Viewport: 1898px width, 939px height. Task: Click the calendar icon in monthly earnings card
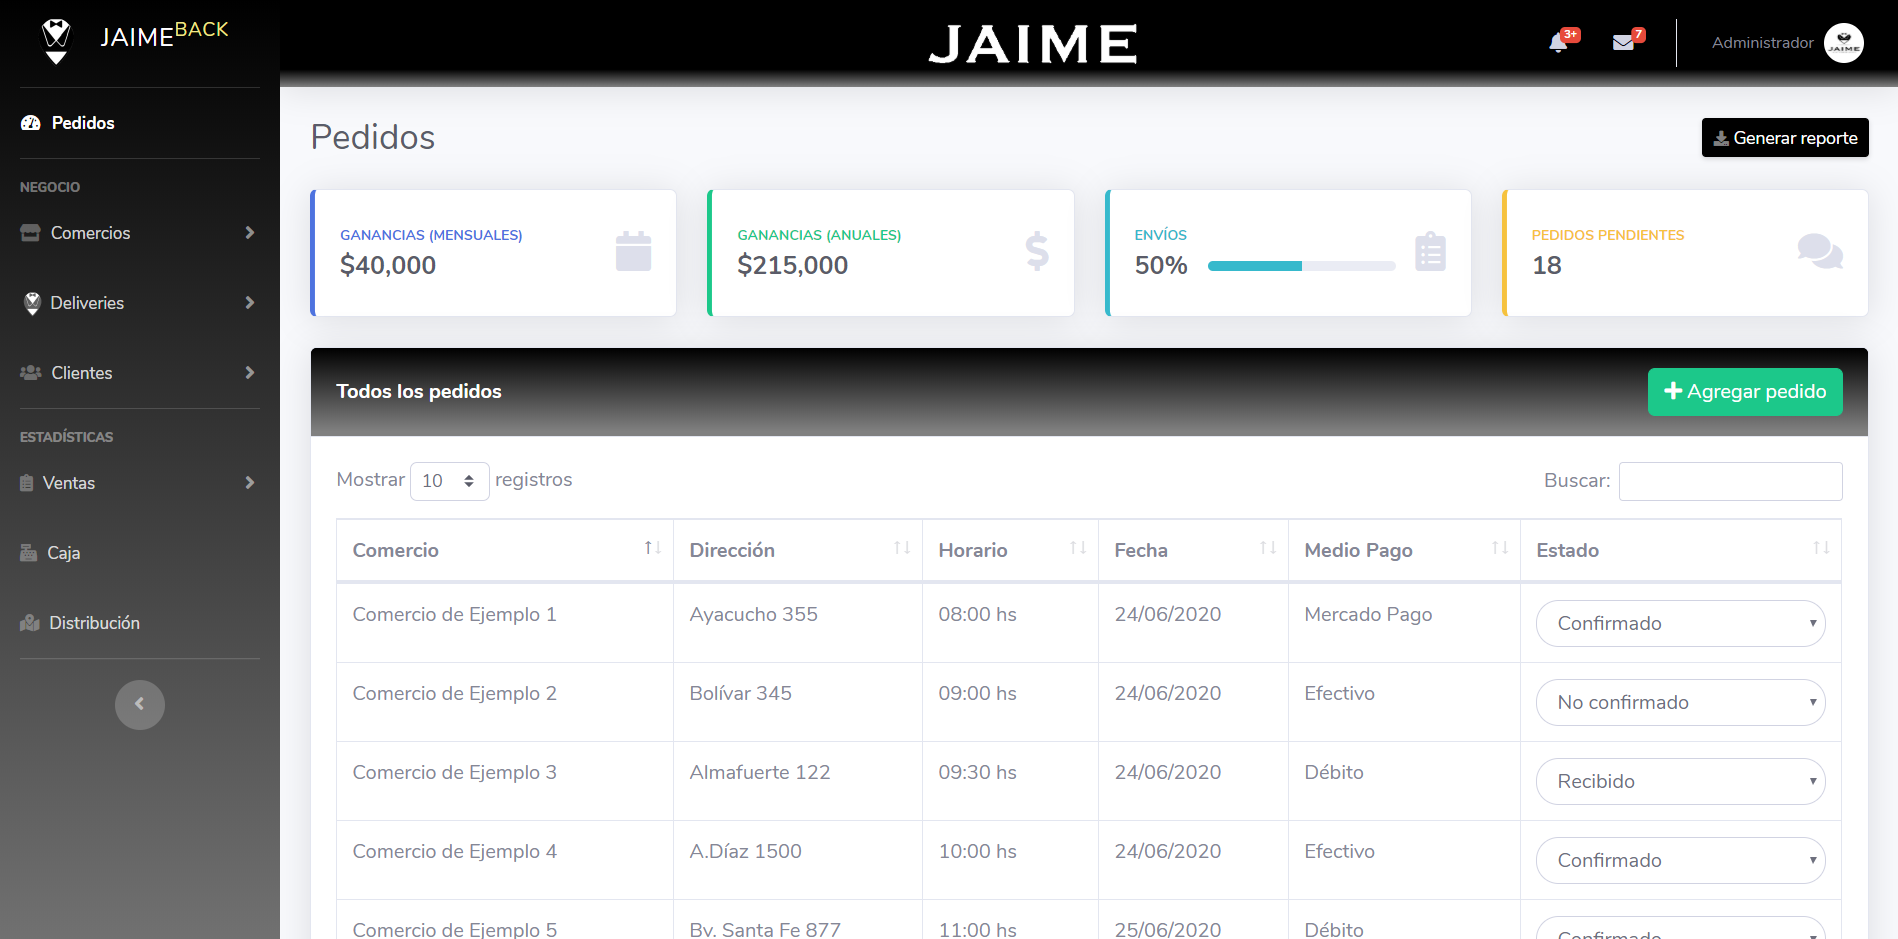633,251
